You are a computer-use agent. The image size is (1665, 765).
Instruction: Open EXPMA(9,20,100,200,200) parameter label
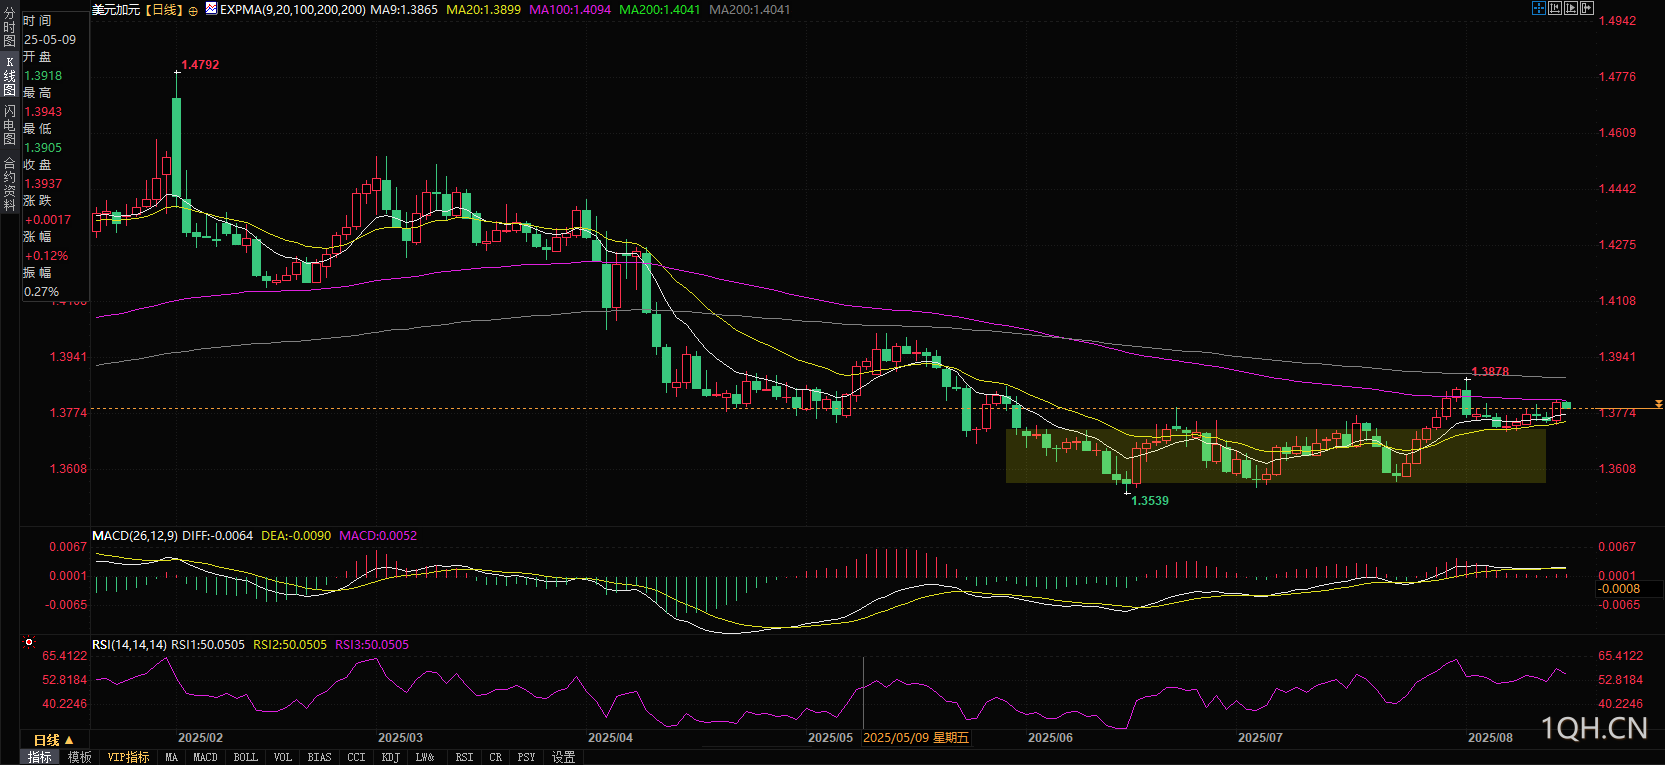point(292,10)
